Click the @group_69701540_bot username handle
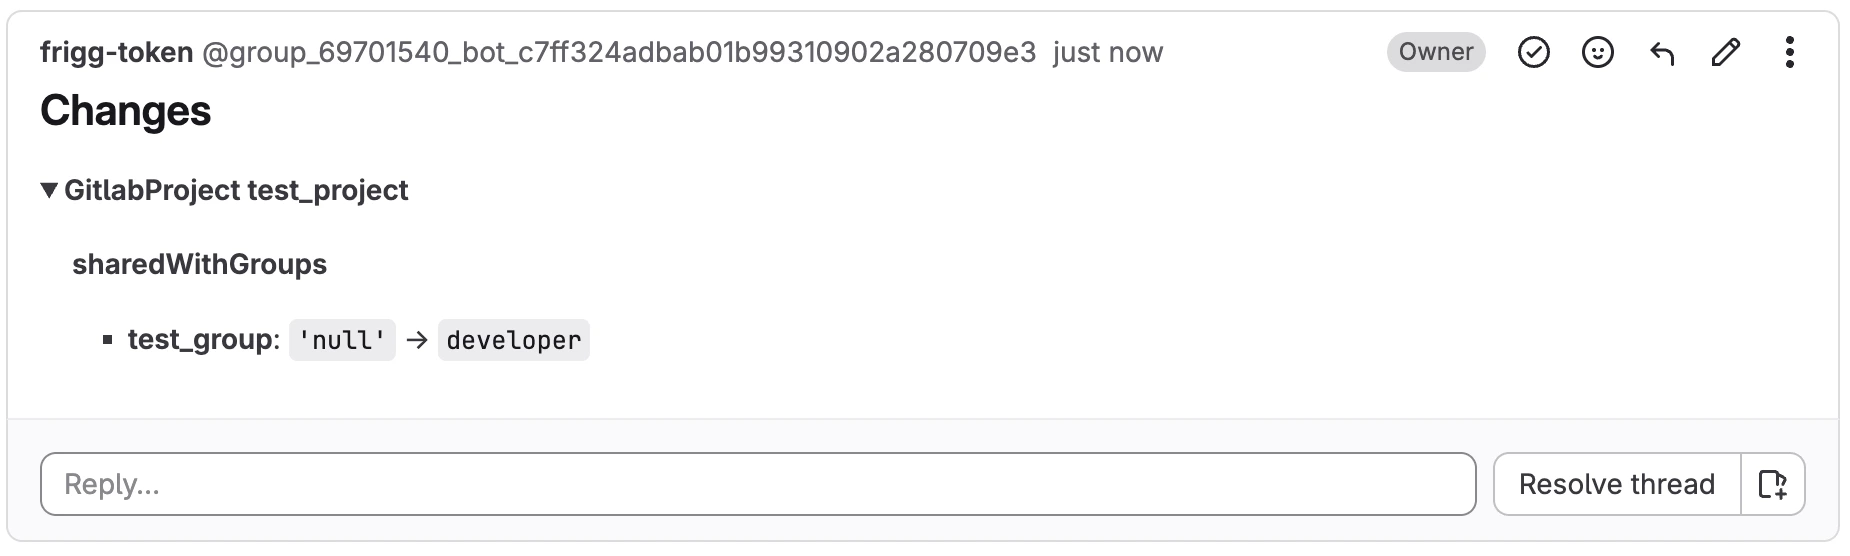The height and width of the screenshot is (556, 1850). [619, 52]
